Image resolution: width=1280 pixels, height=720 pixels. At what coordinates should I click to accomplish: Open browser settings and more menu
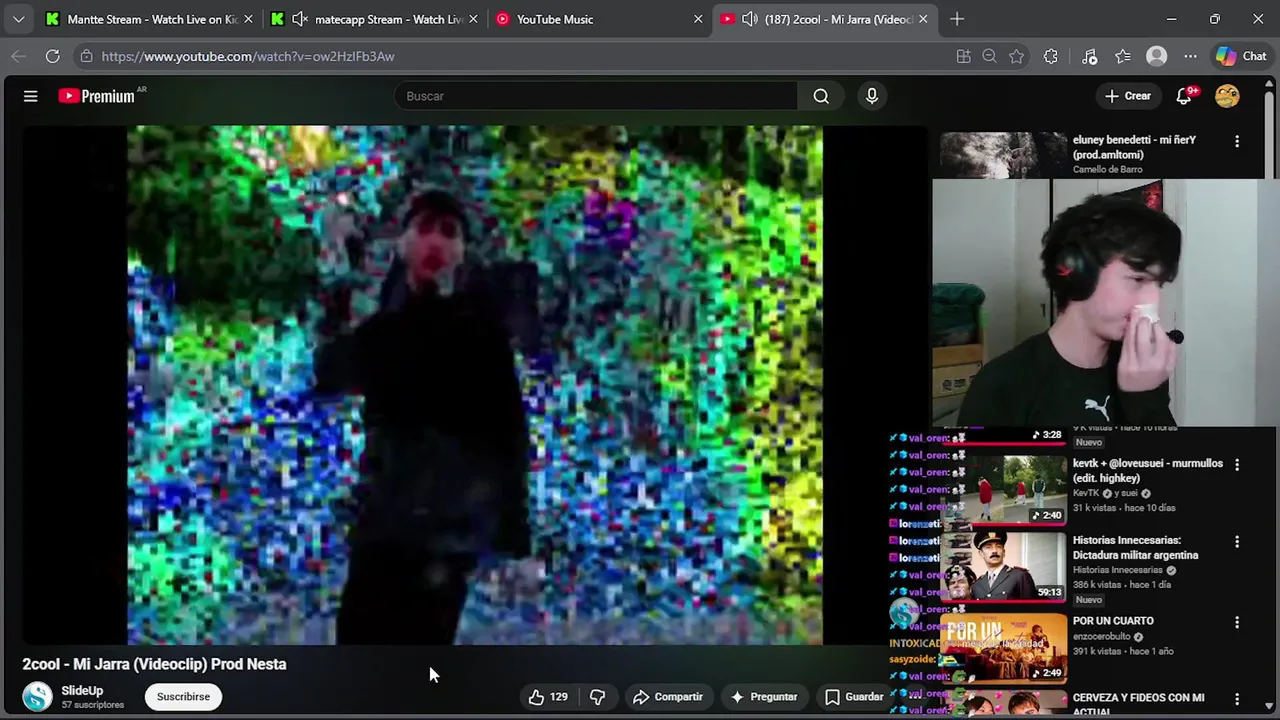pyautogui.click(x=1190, y=56)
